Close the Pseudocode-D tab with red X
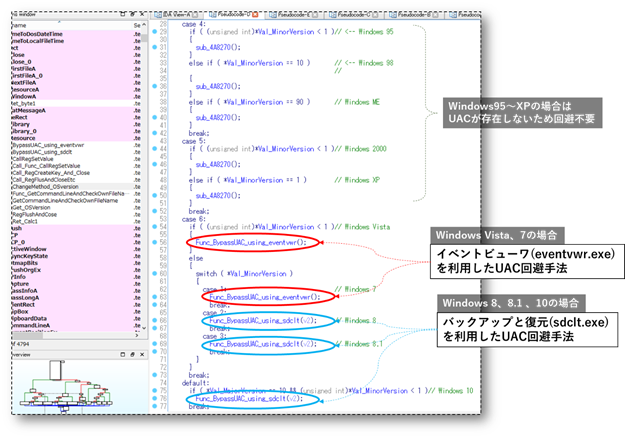The image size is (625, 438). click(254, 14)
